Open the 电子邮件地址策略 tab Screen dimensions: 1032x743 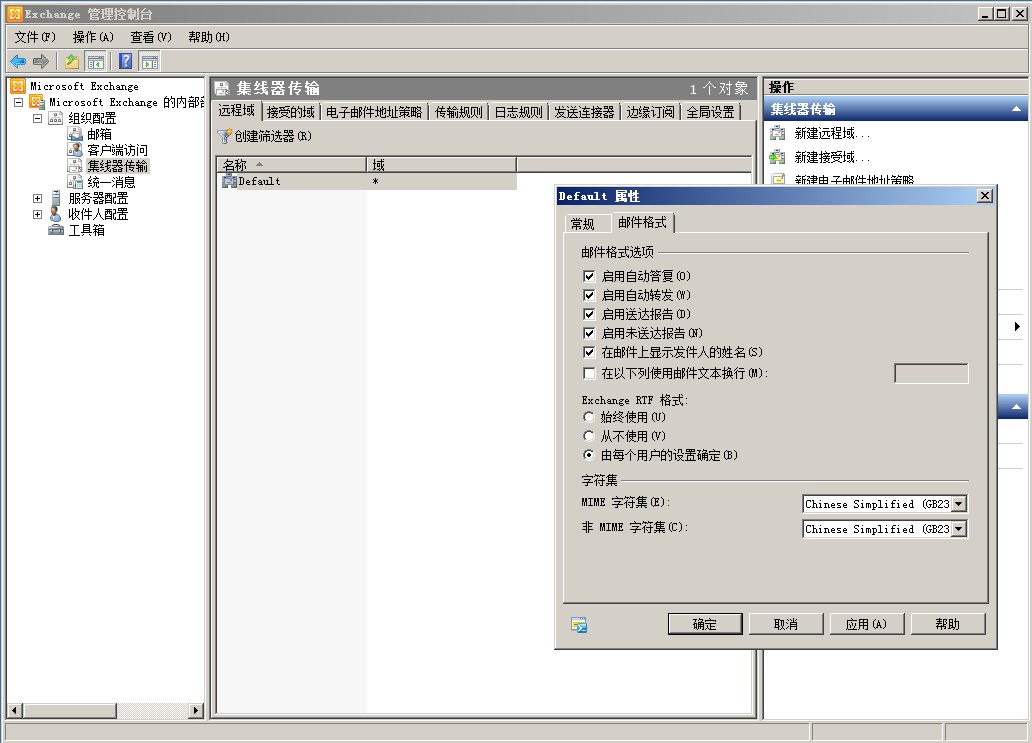tap(374, 113)
